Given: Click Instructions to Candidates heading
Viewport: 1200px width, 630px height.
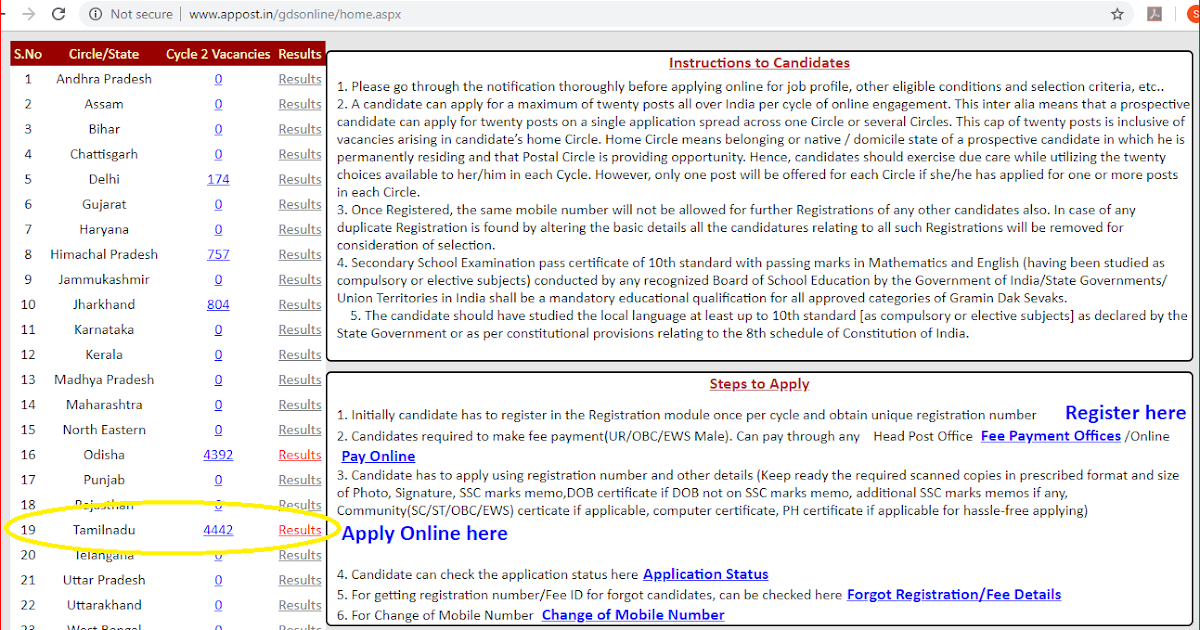Looking at the screenshot, I should 759,63.
